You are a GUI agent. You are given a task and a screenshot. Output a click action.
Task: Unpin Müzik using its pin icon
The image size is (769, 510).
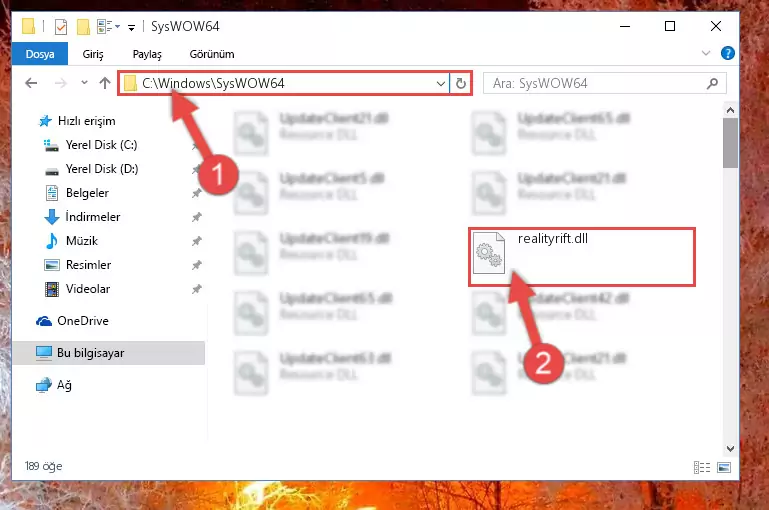197,241
